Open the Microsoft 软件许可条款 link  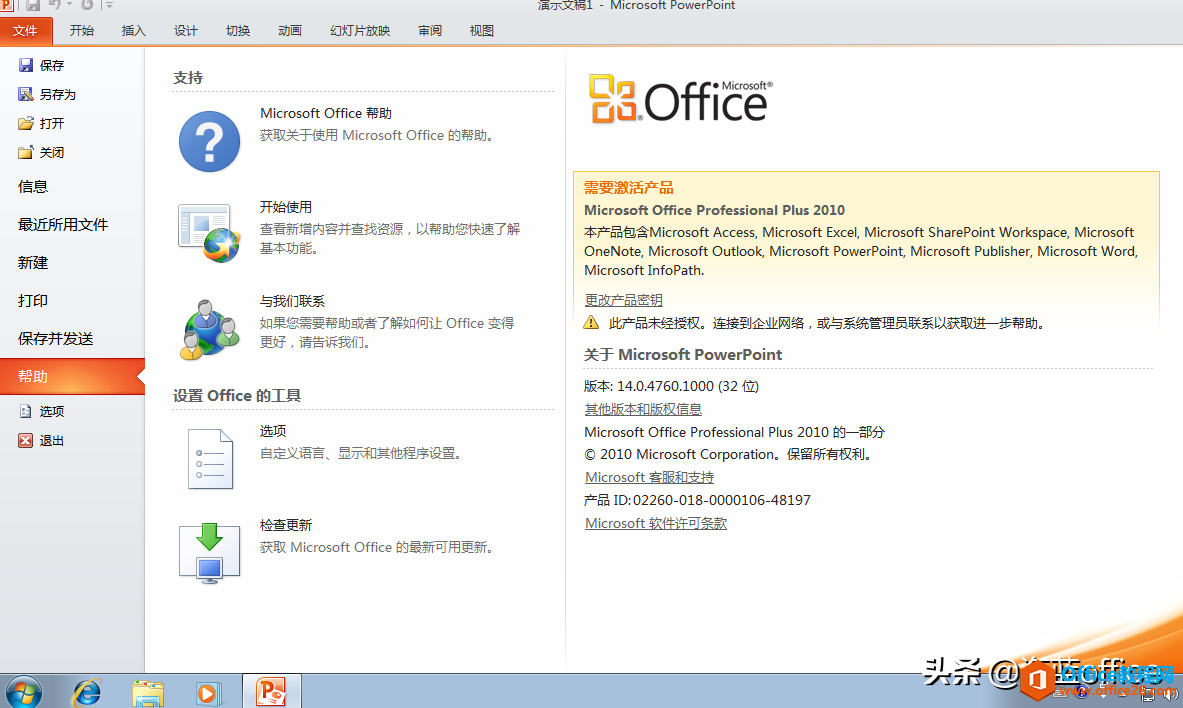click(x=655, y=523)
